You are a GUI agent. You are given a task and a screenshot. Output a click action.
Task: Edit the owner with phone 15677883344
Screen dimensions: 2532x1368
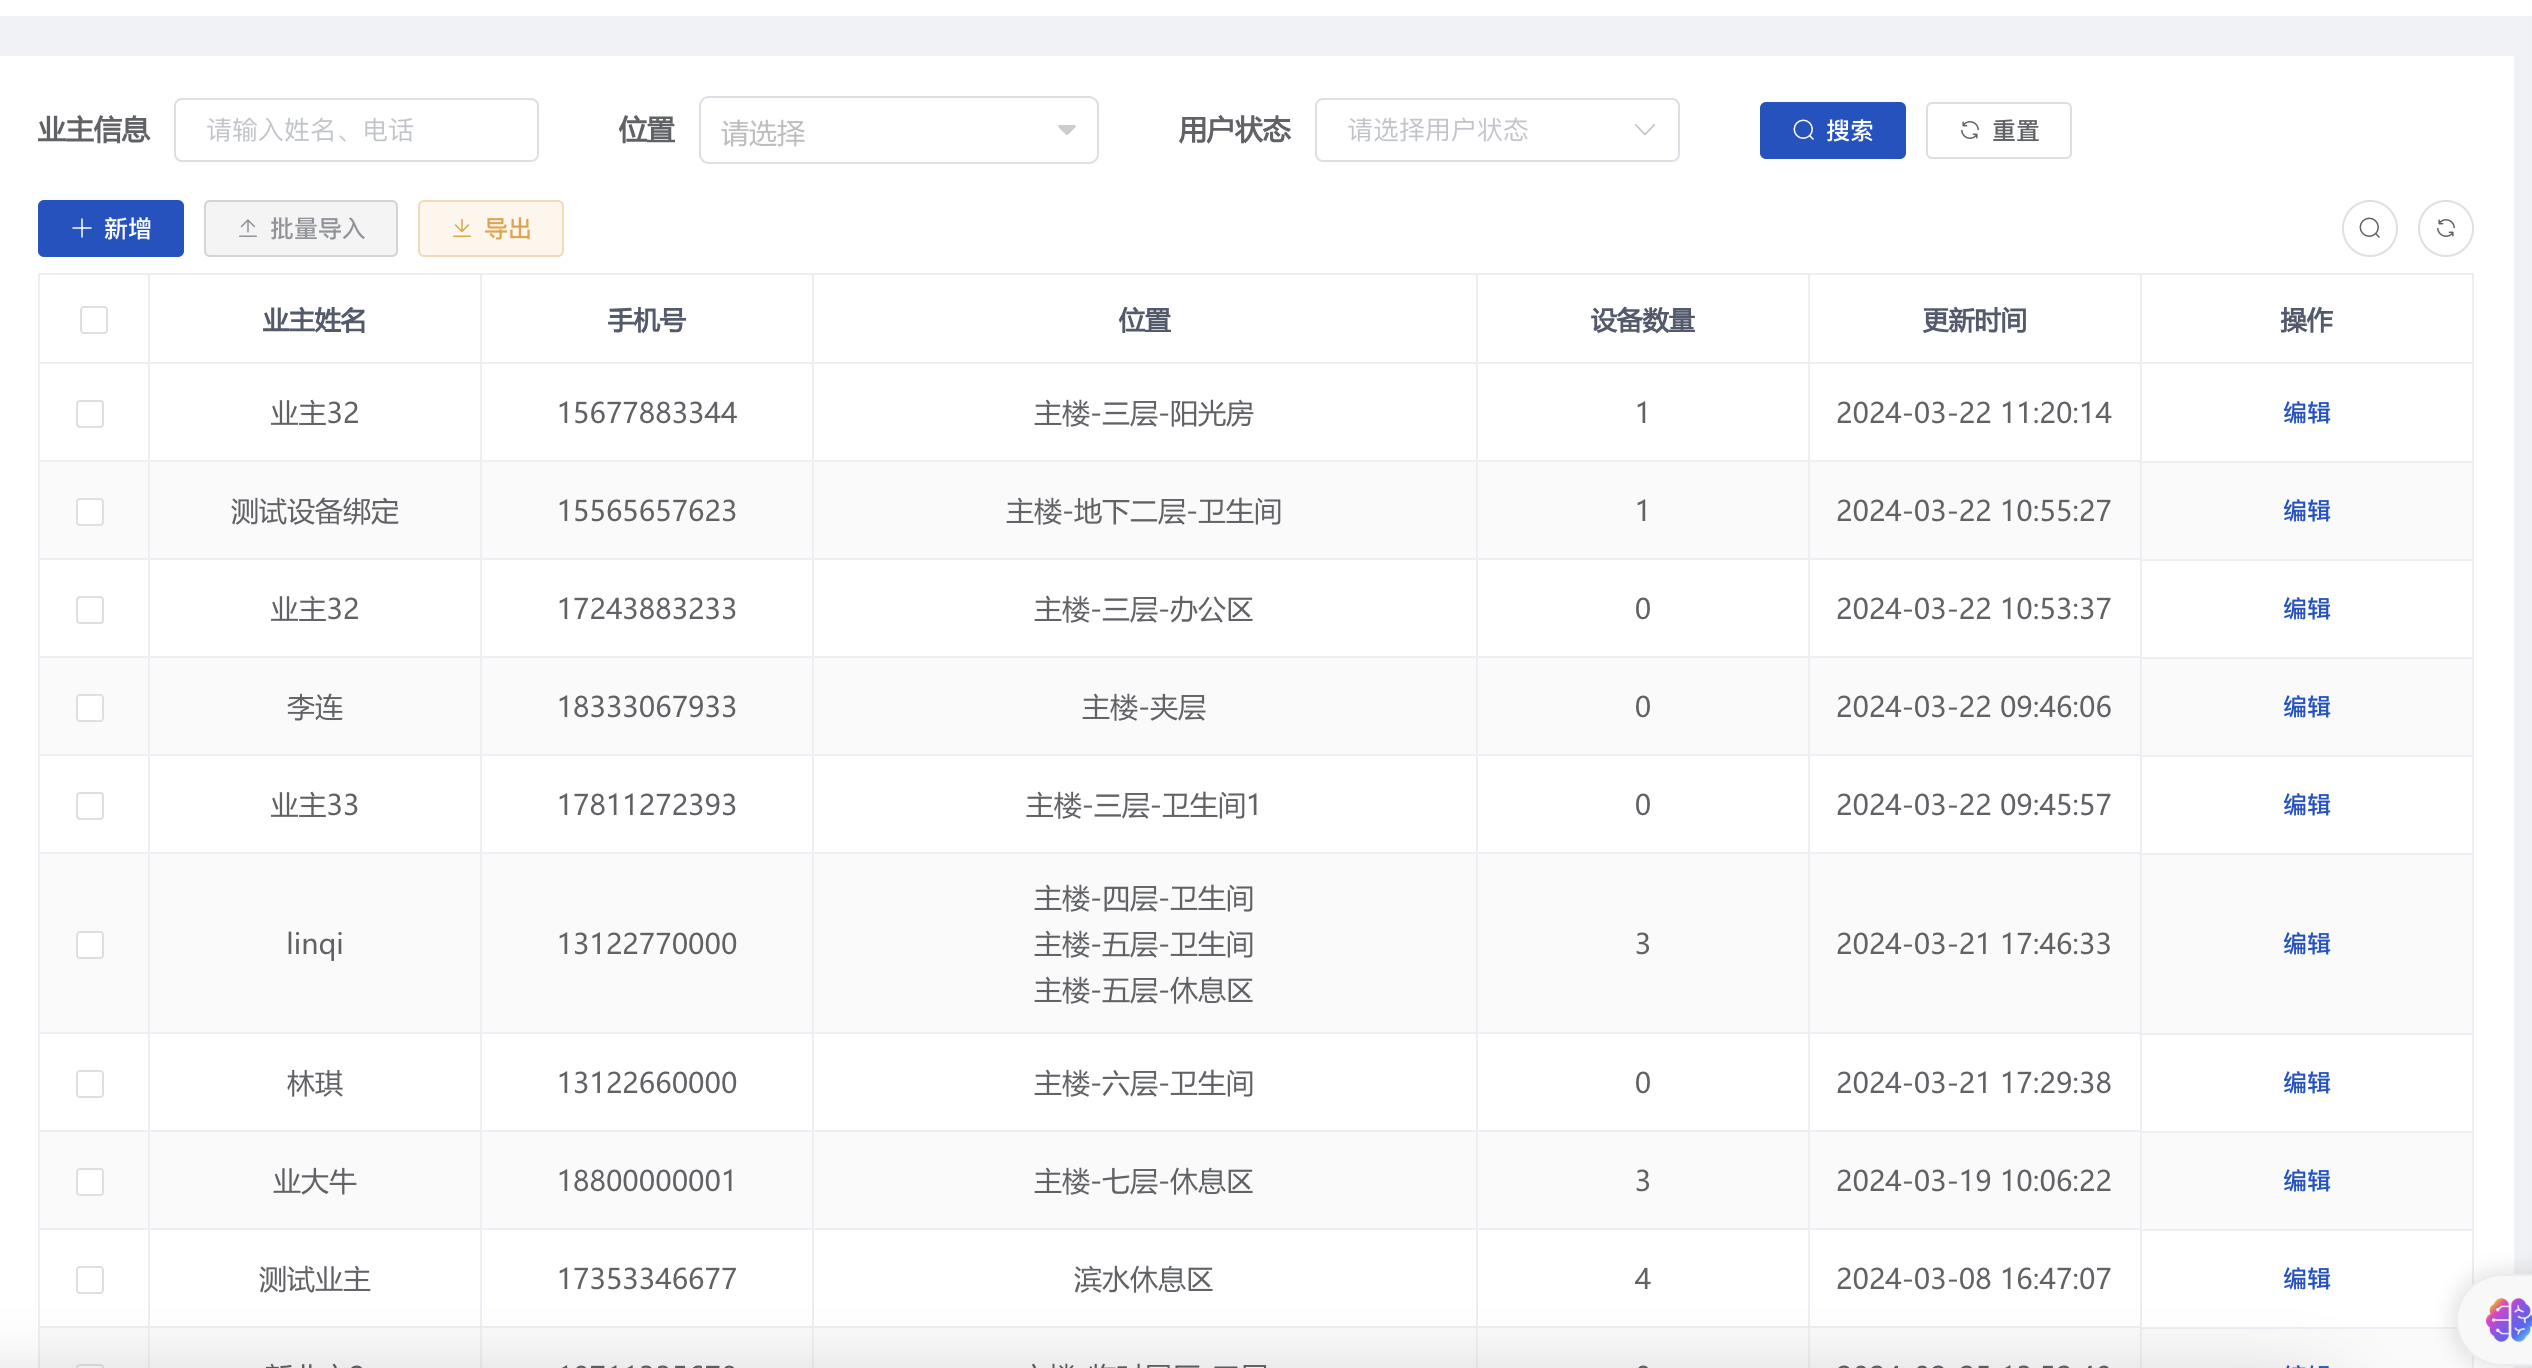[x=2306, y=413]
